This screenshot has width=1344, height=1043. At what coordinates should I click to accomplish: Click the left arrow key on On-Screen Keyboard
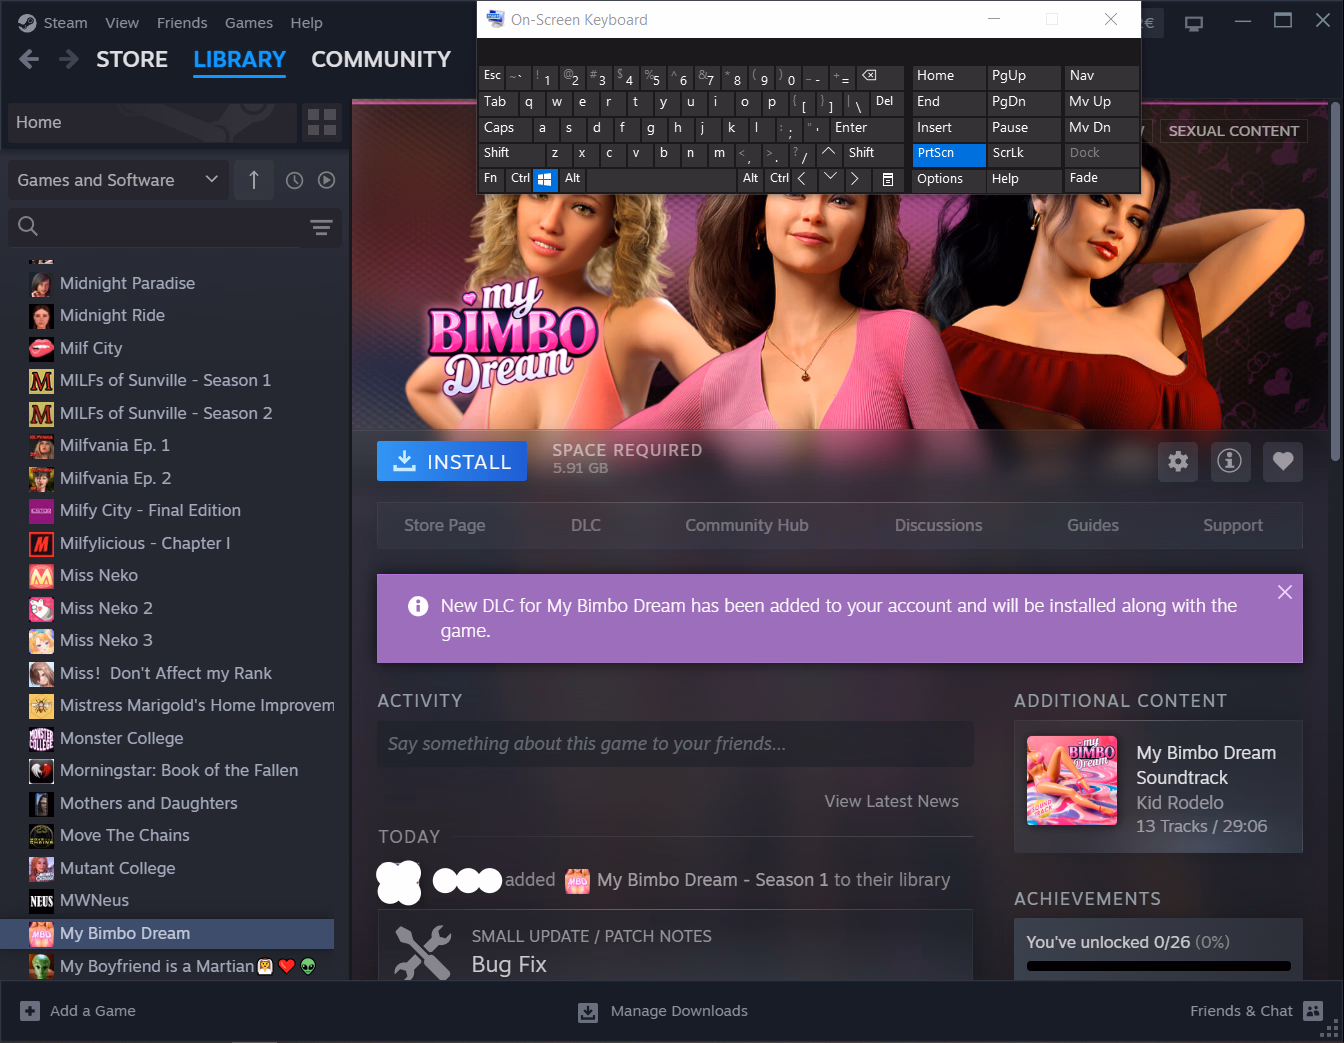(x=803, y=180)
